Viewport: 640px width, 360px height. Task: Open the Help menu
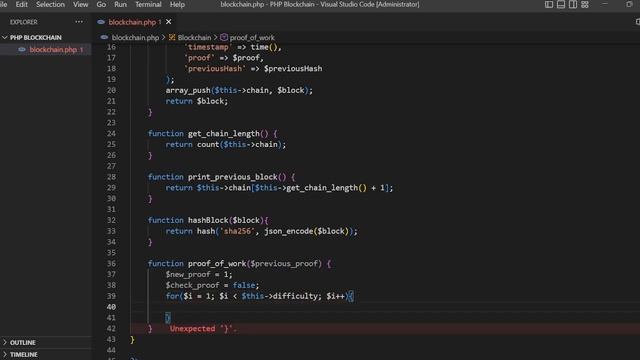pyautogui.click(x=177, y=4)
